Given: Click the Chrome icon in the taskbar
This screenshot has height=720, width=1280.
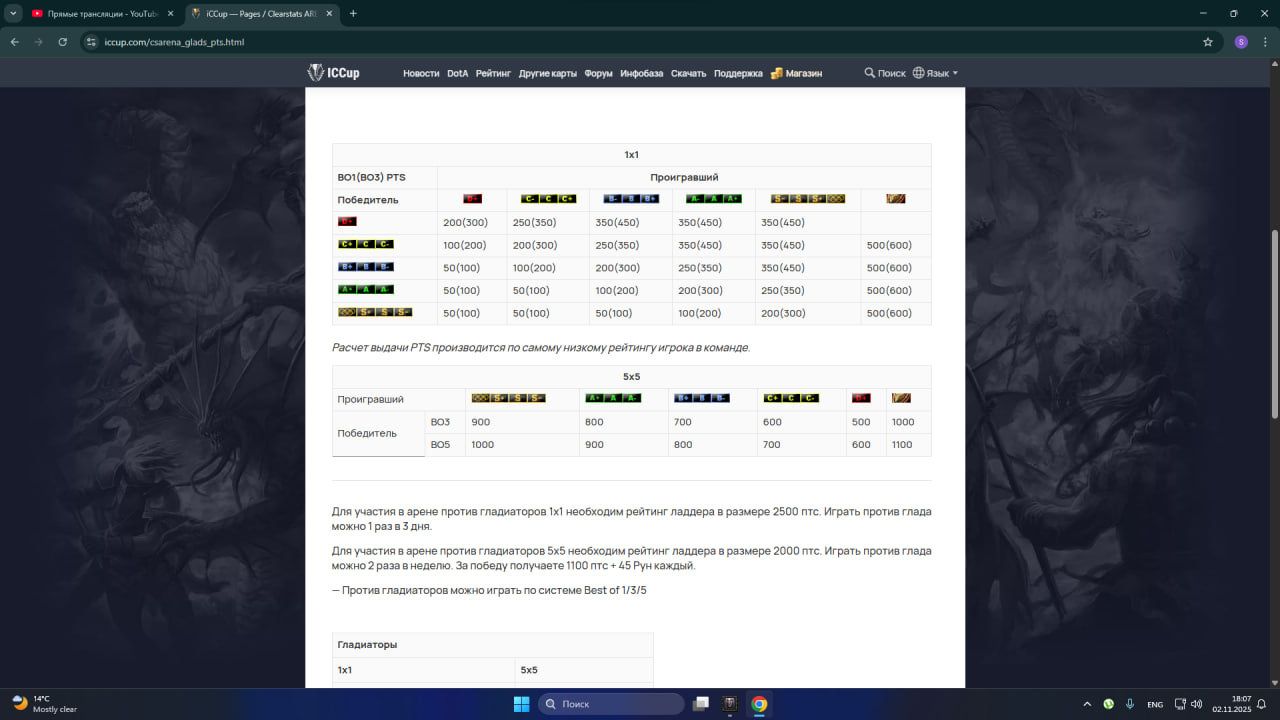Looking at the screenshot, I should click(759, 704).
